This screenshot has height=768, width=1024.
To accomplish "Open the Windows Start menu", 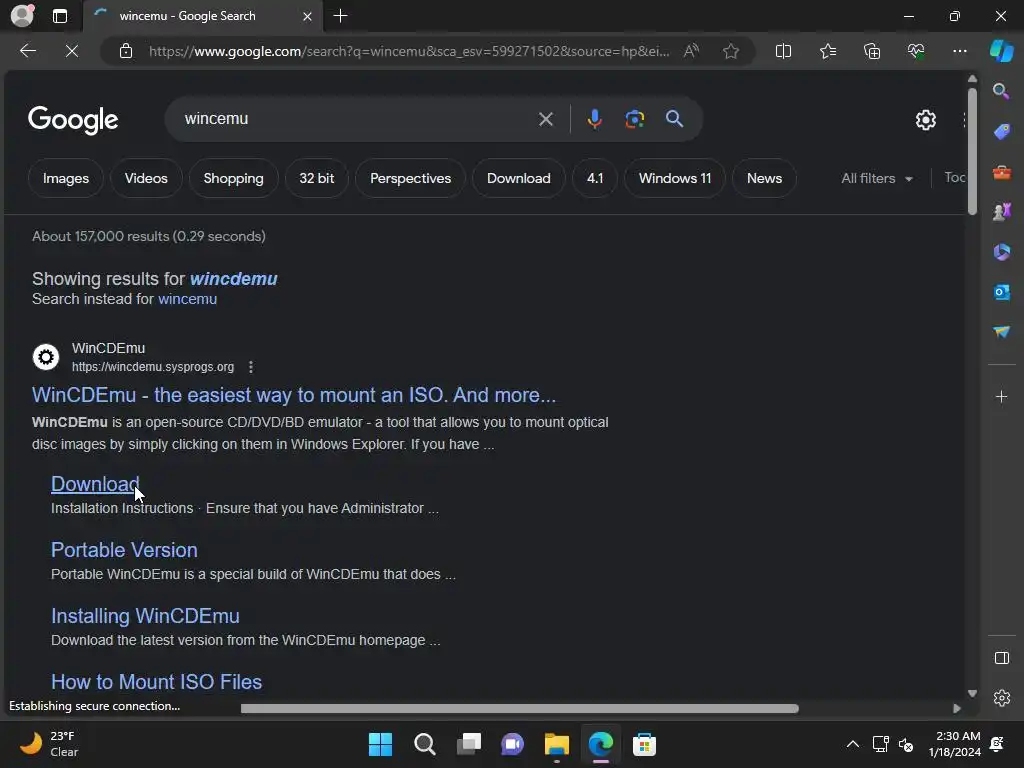I will (x=380, y=744).
